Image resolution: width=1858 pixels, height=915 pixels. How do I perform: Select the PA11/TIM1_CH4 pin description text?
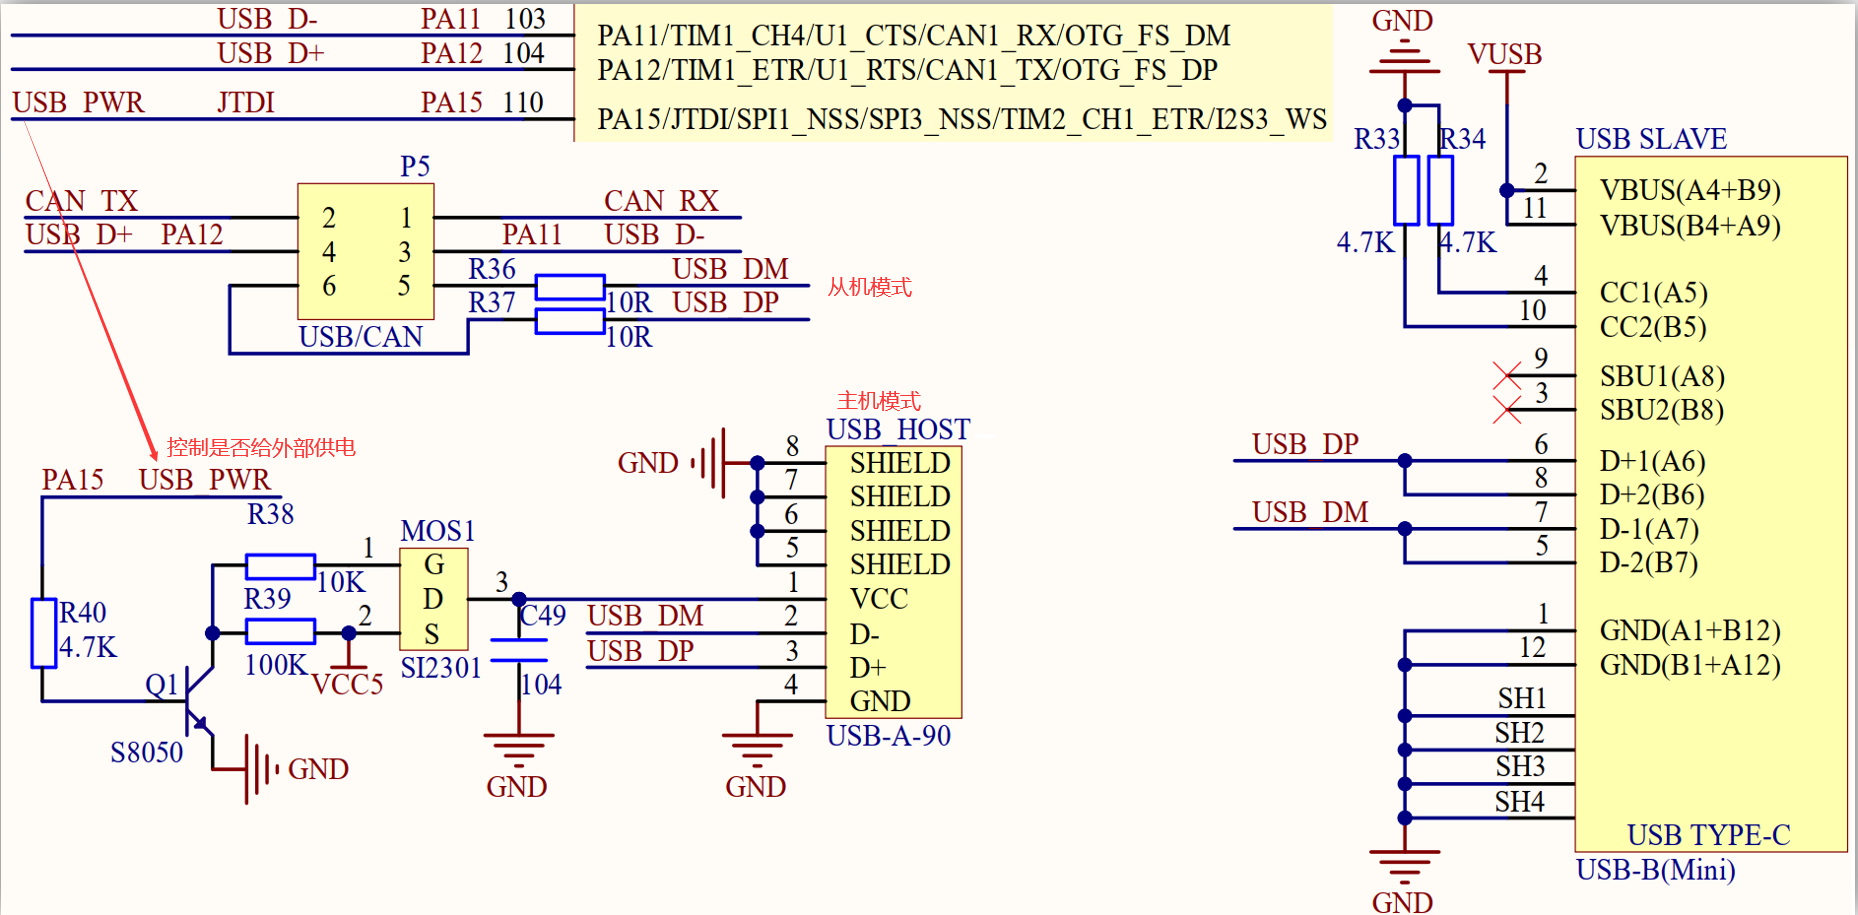pos(914,36)
